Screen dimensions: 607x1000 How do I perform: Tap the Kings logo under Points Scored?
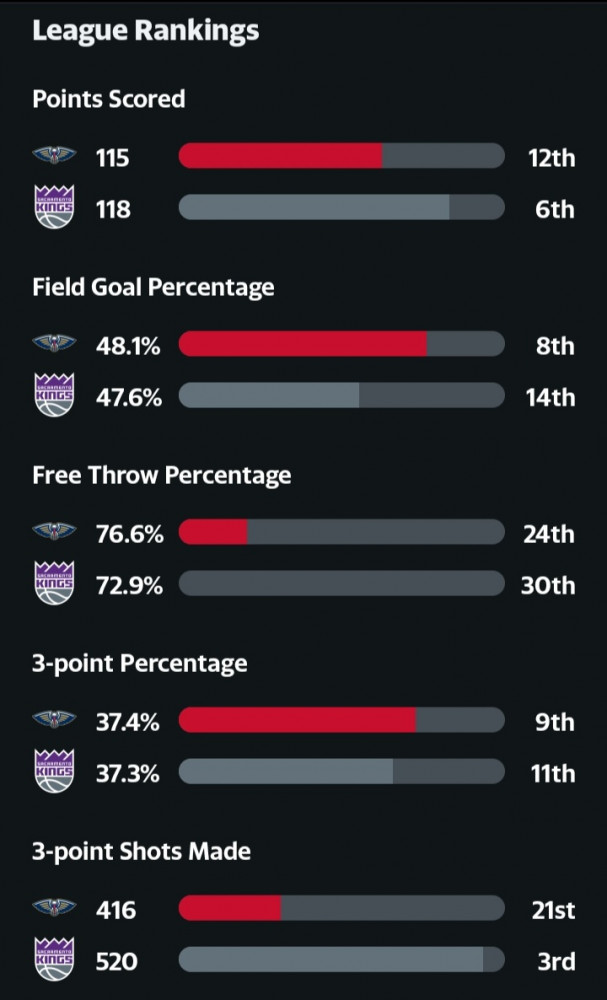(x=54, y=207)
